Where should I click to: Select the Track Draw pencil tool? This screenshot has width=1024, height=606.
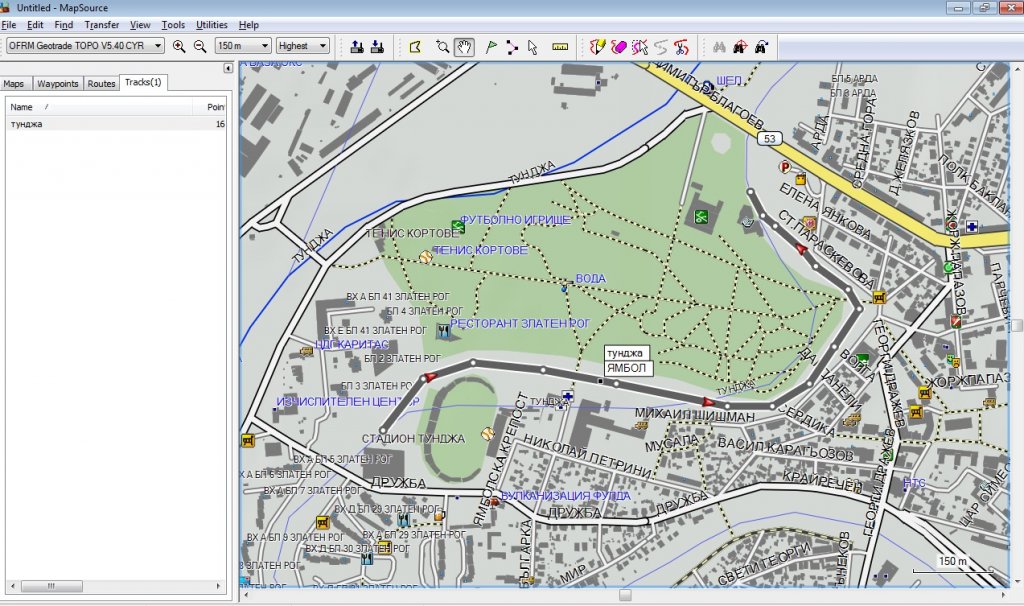point(597,46)
